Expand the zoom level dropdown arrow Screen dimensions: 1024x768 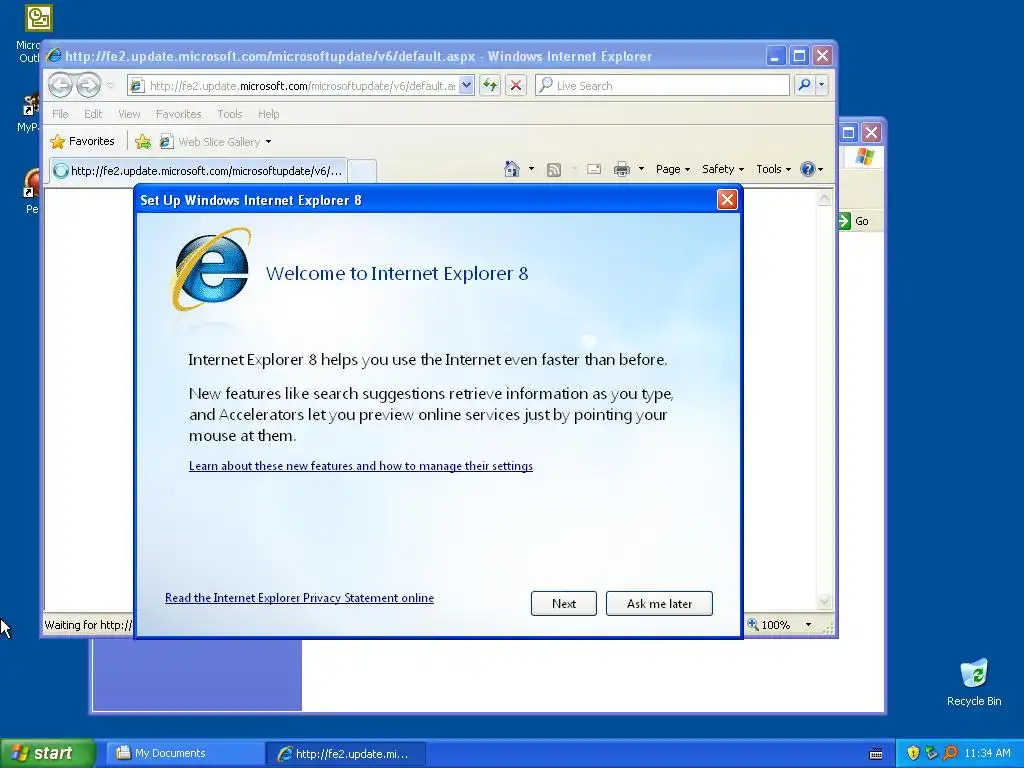808,625
